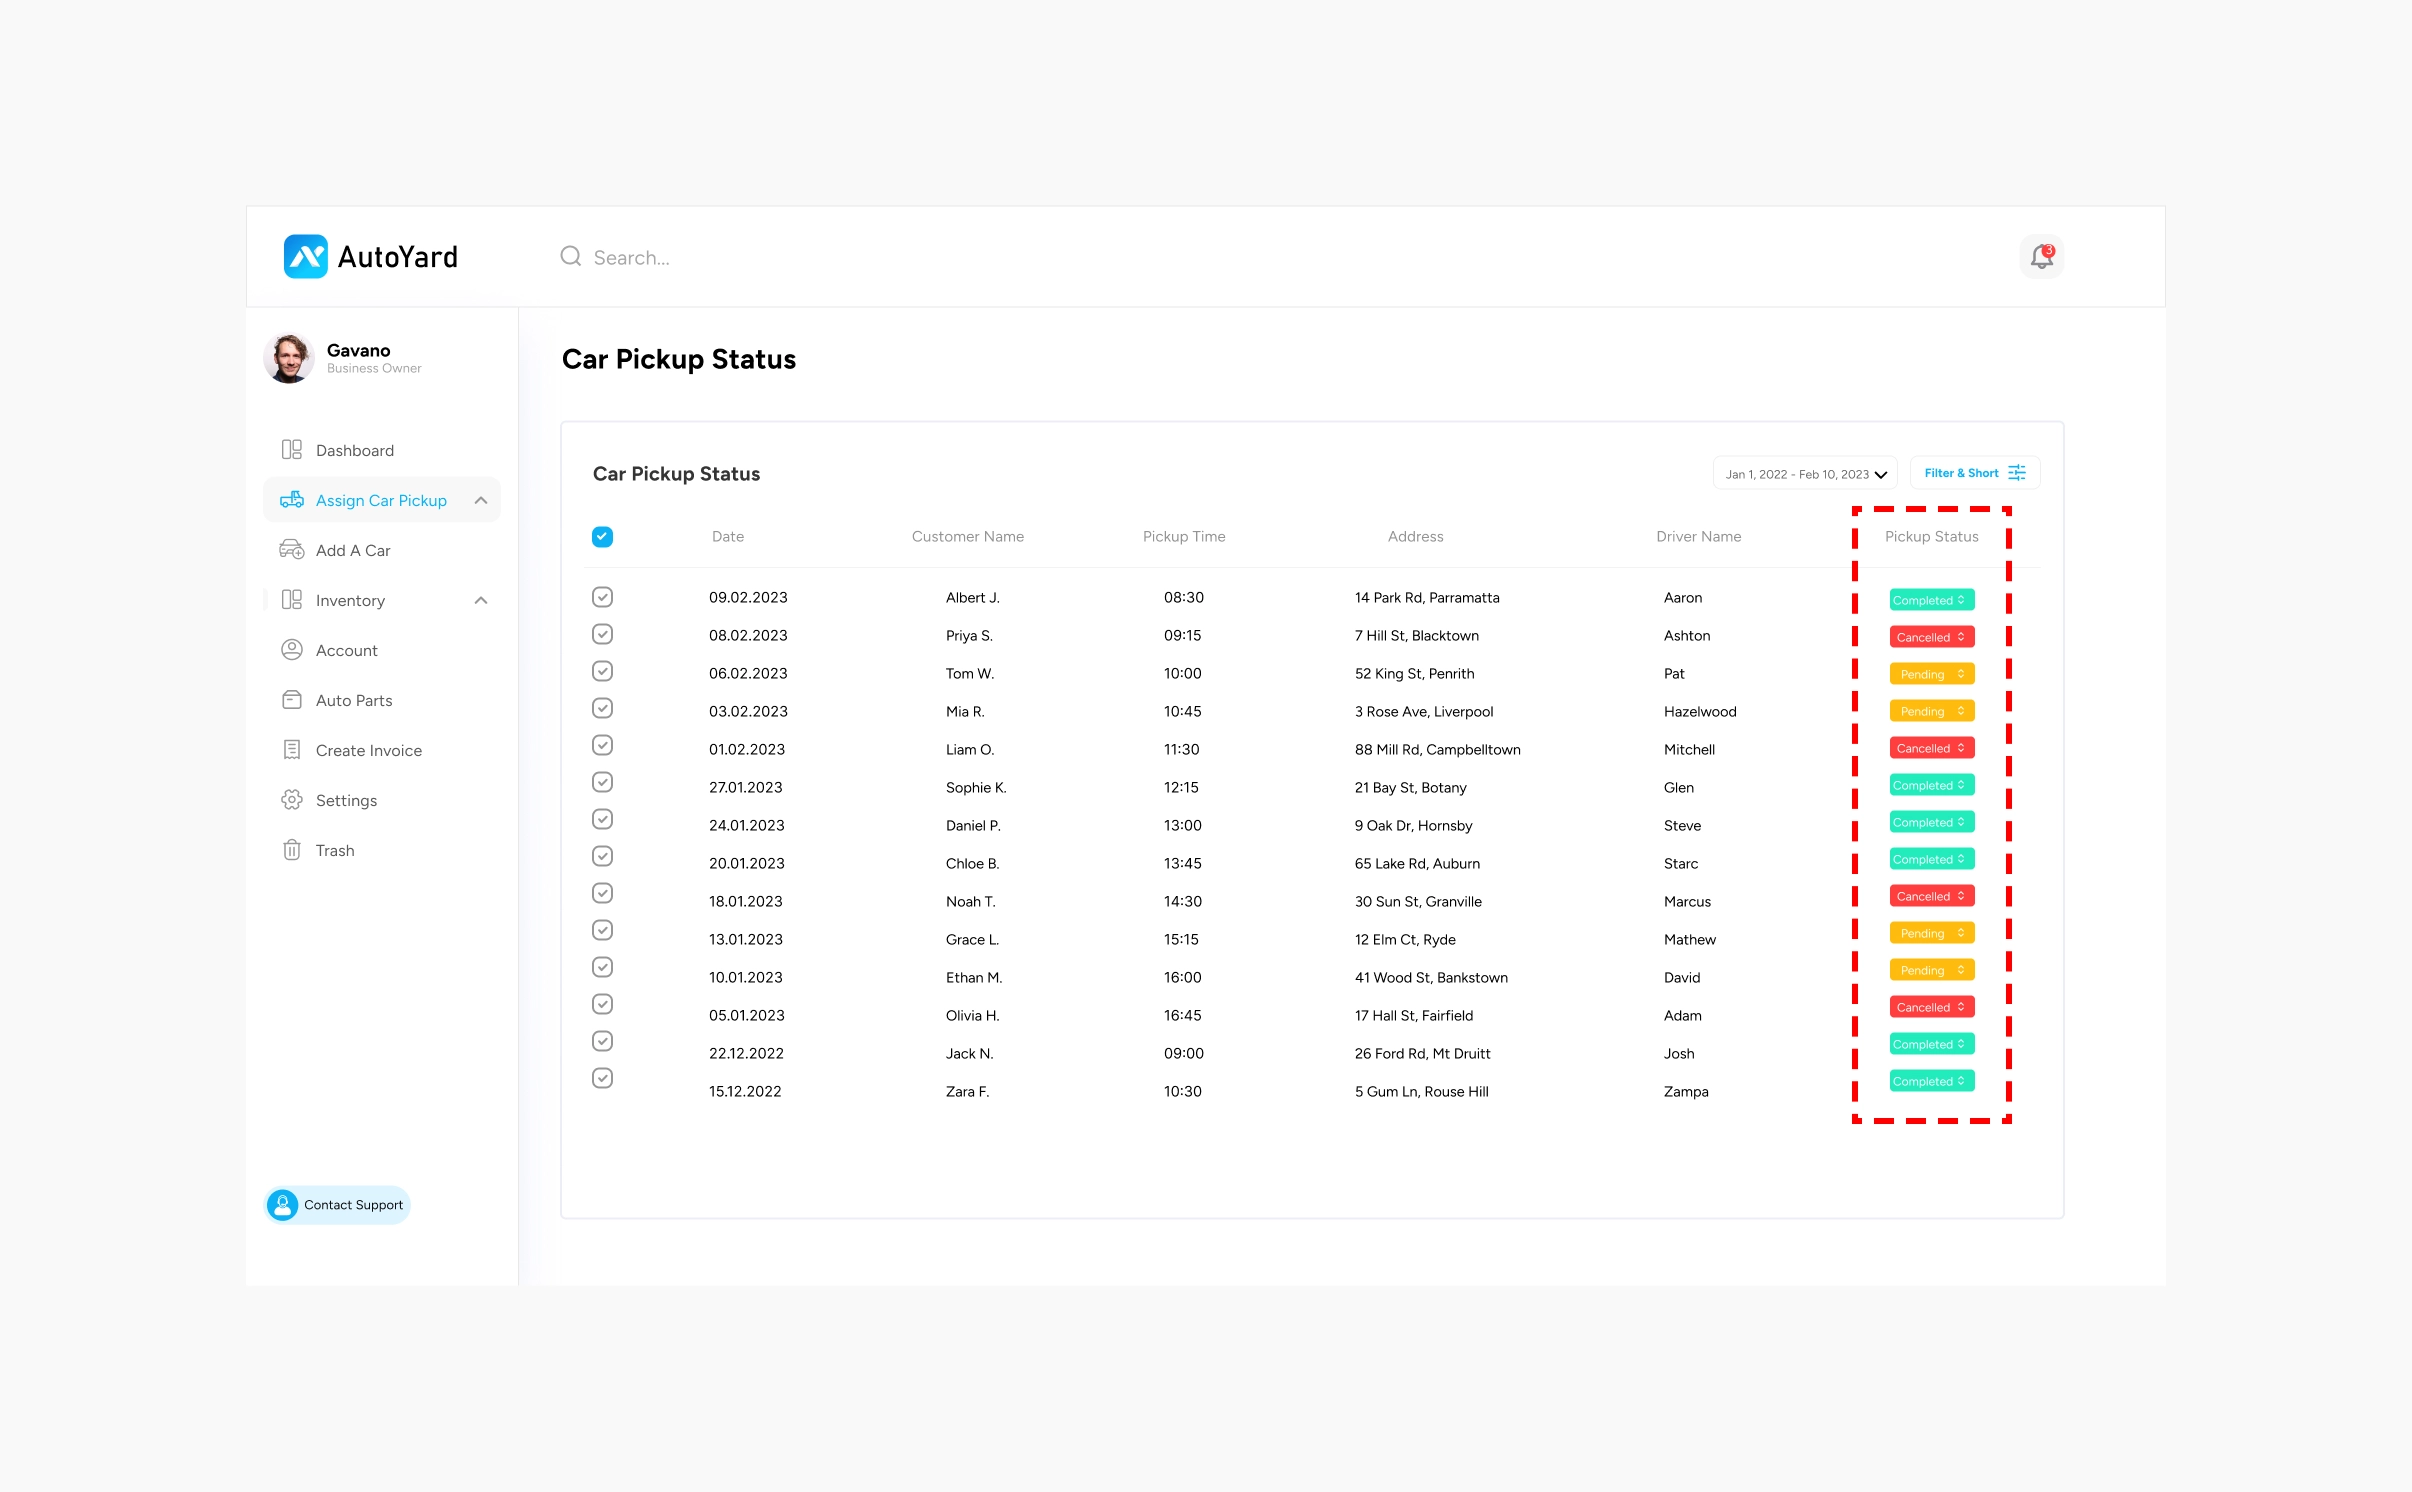Toggle checkbox for Albert J. row
The image size is (2412, 1492).
(603, 597)
